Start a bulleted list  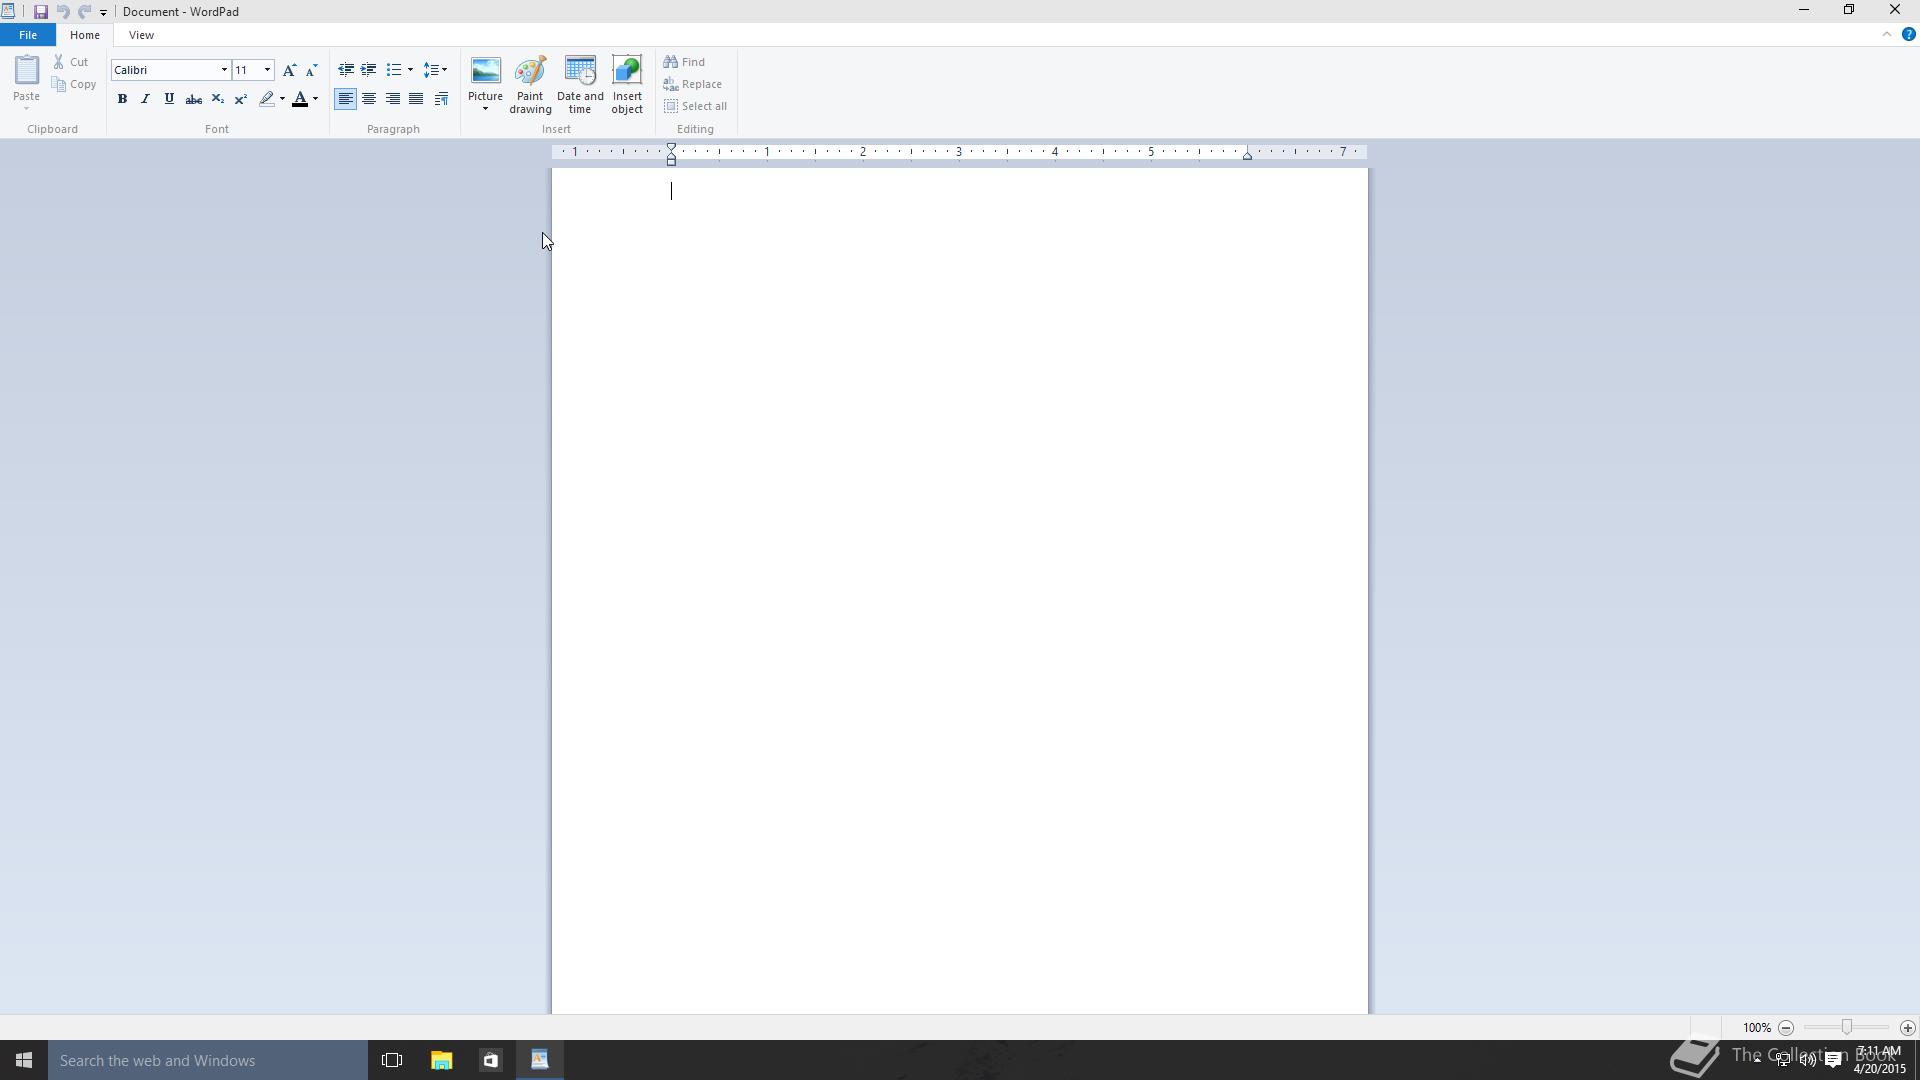coord(394,70)
